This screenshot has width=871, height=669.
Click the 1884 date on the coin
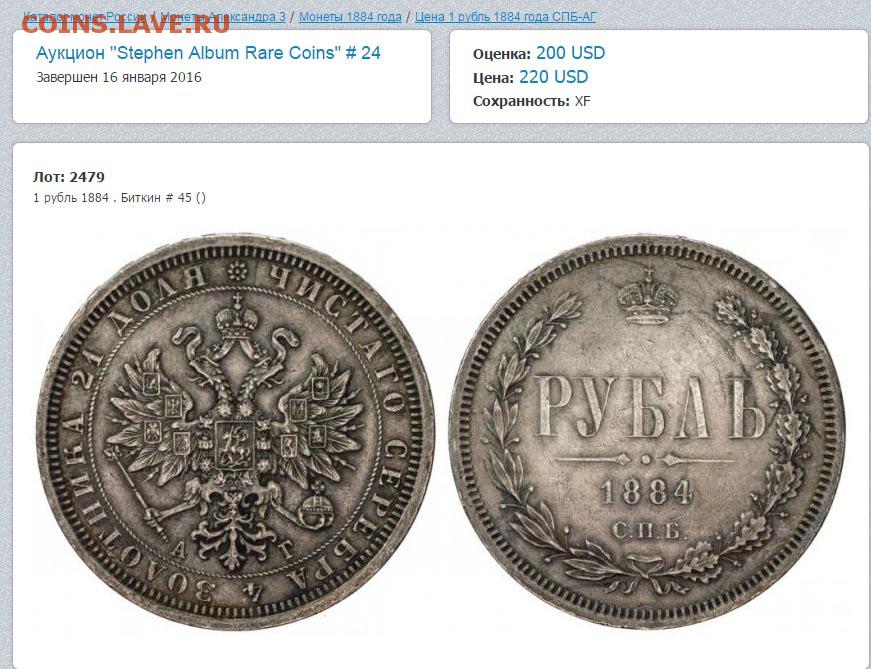tap(647, 492)
